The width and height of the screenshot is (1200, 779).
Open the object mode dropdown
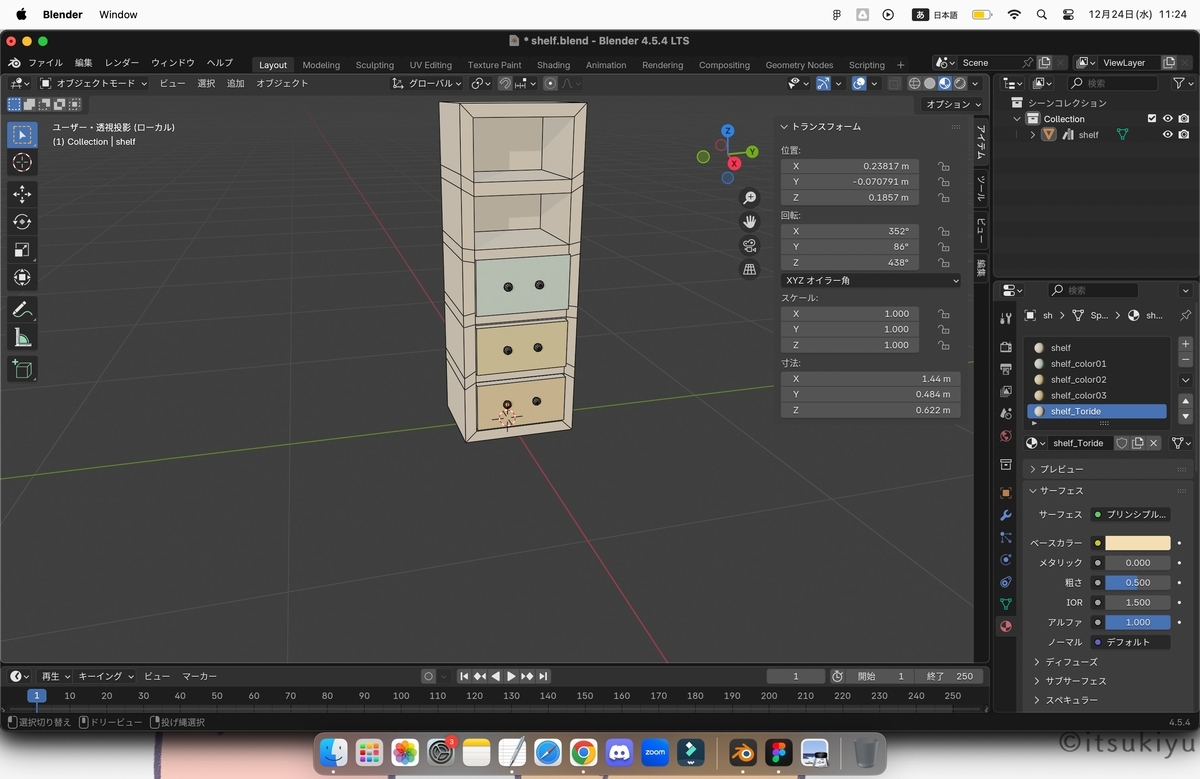[x=93, y=84]
